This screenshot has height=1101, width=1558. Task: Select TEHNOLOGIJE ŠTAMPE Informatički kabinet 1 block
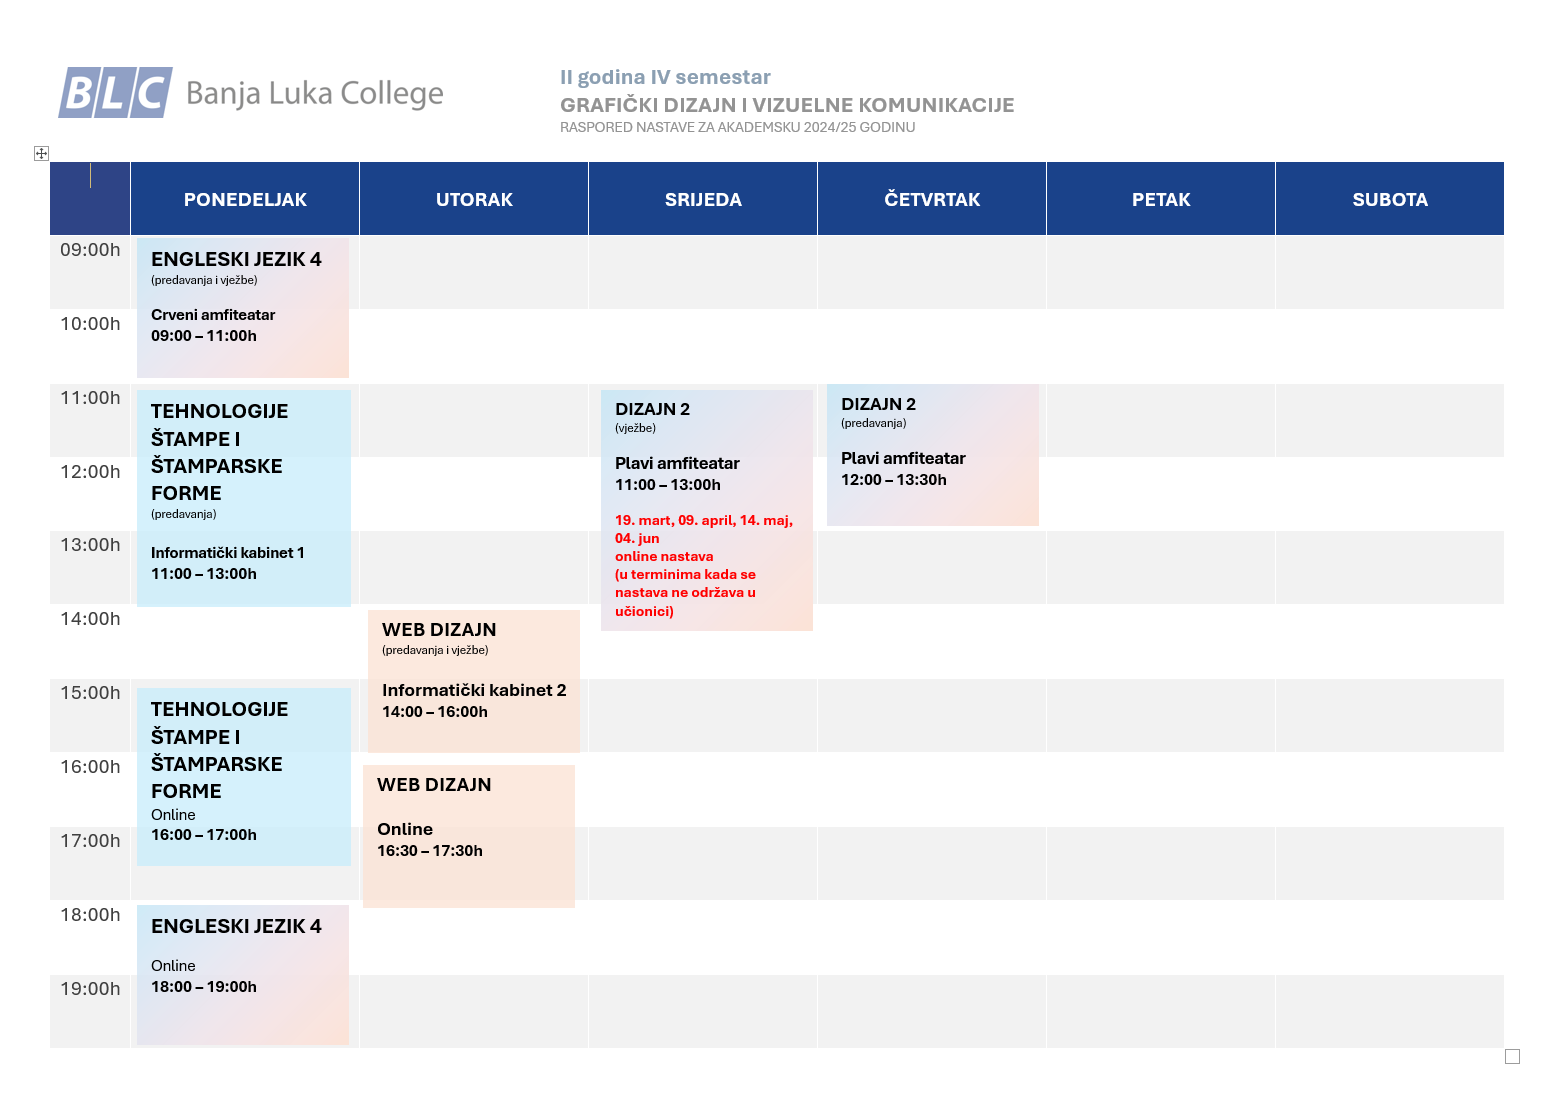[x=244, y=498]
